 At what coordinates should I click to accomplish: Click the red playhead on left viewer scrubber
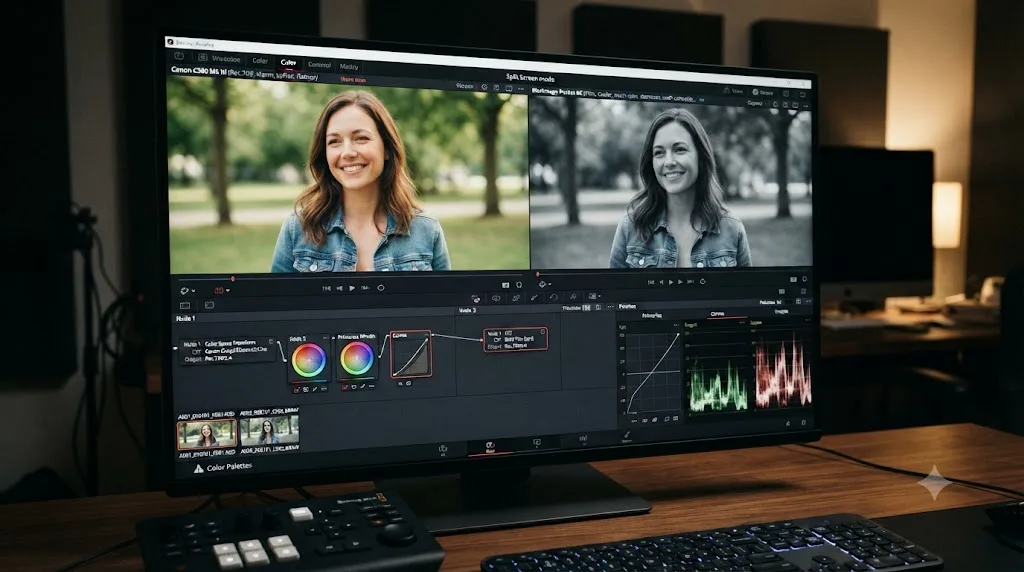(232, 279)
